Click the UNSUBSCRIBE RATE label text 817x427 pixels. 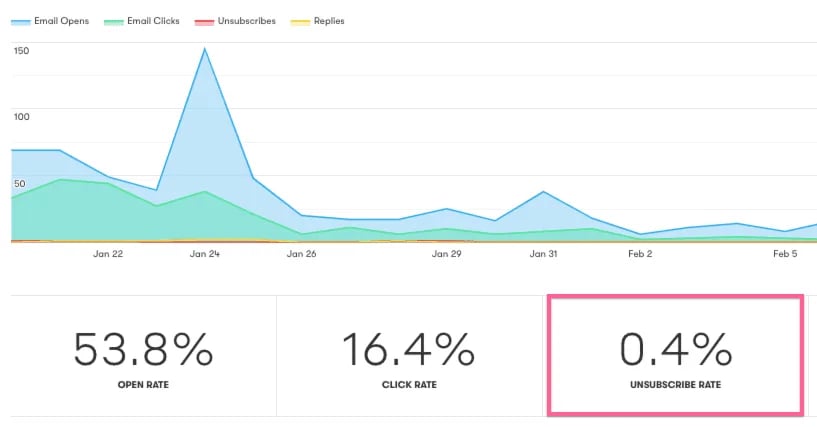(x=675, y=385)
